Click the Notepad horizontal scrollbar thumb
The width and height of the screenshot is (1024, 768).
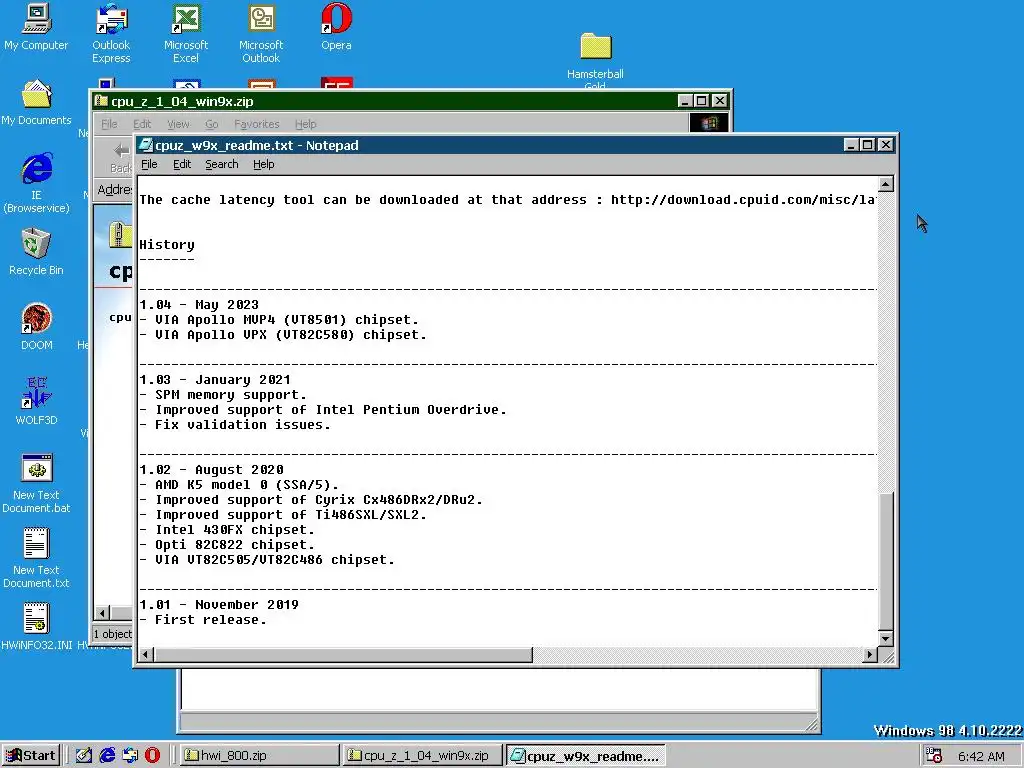[343, 654]
